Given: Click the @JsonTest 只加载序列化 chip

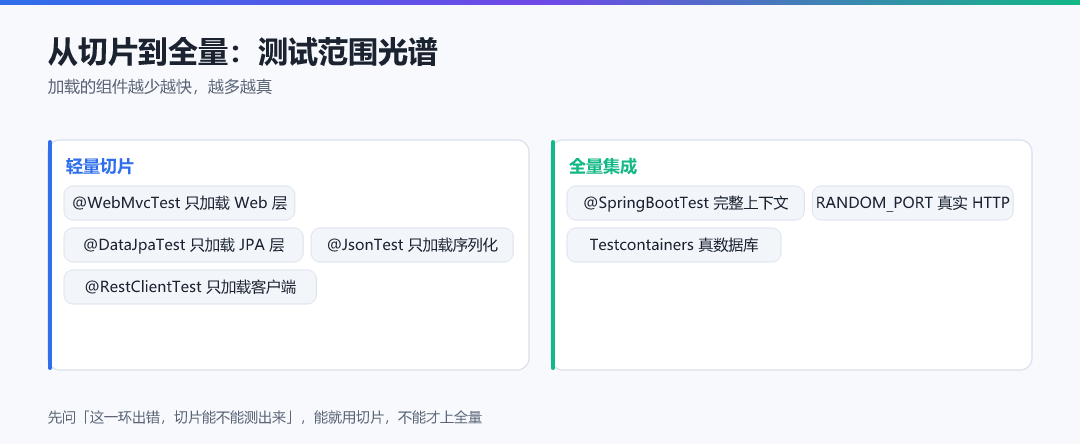Looking at the screenshot, I should pyautogui.click(x=412, y=245).
